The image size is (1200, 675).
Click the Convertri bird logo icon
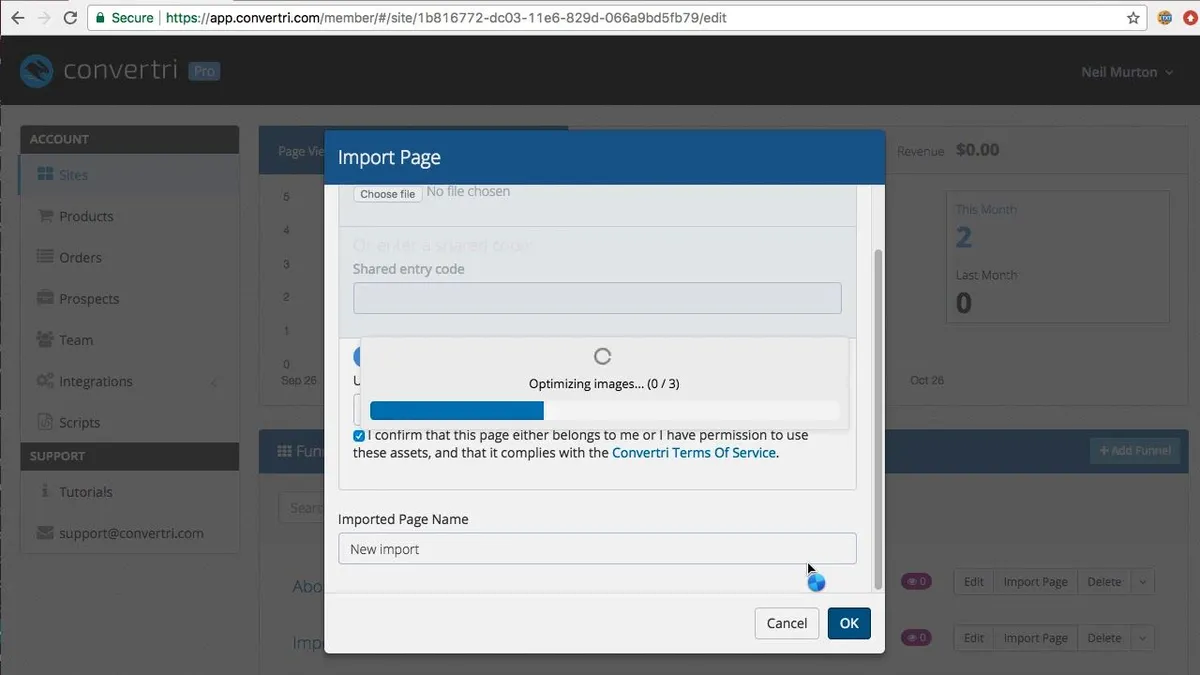coord(38,71)
